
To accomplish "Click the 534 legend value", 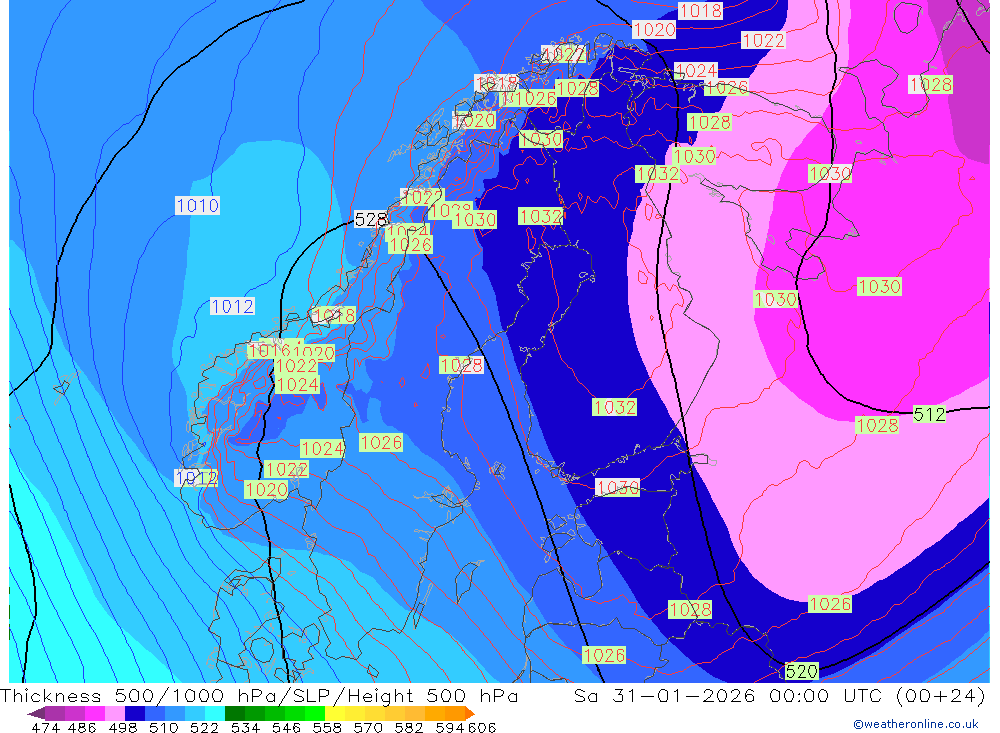I will pos(245,727).
